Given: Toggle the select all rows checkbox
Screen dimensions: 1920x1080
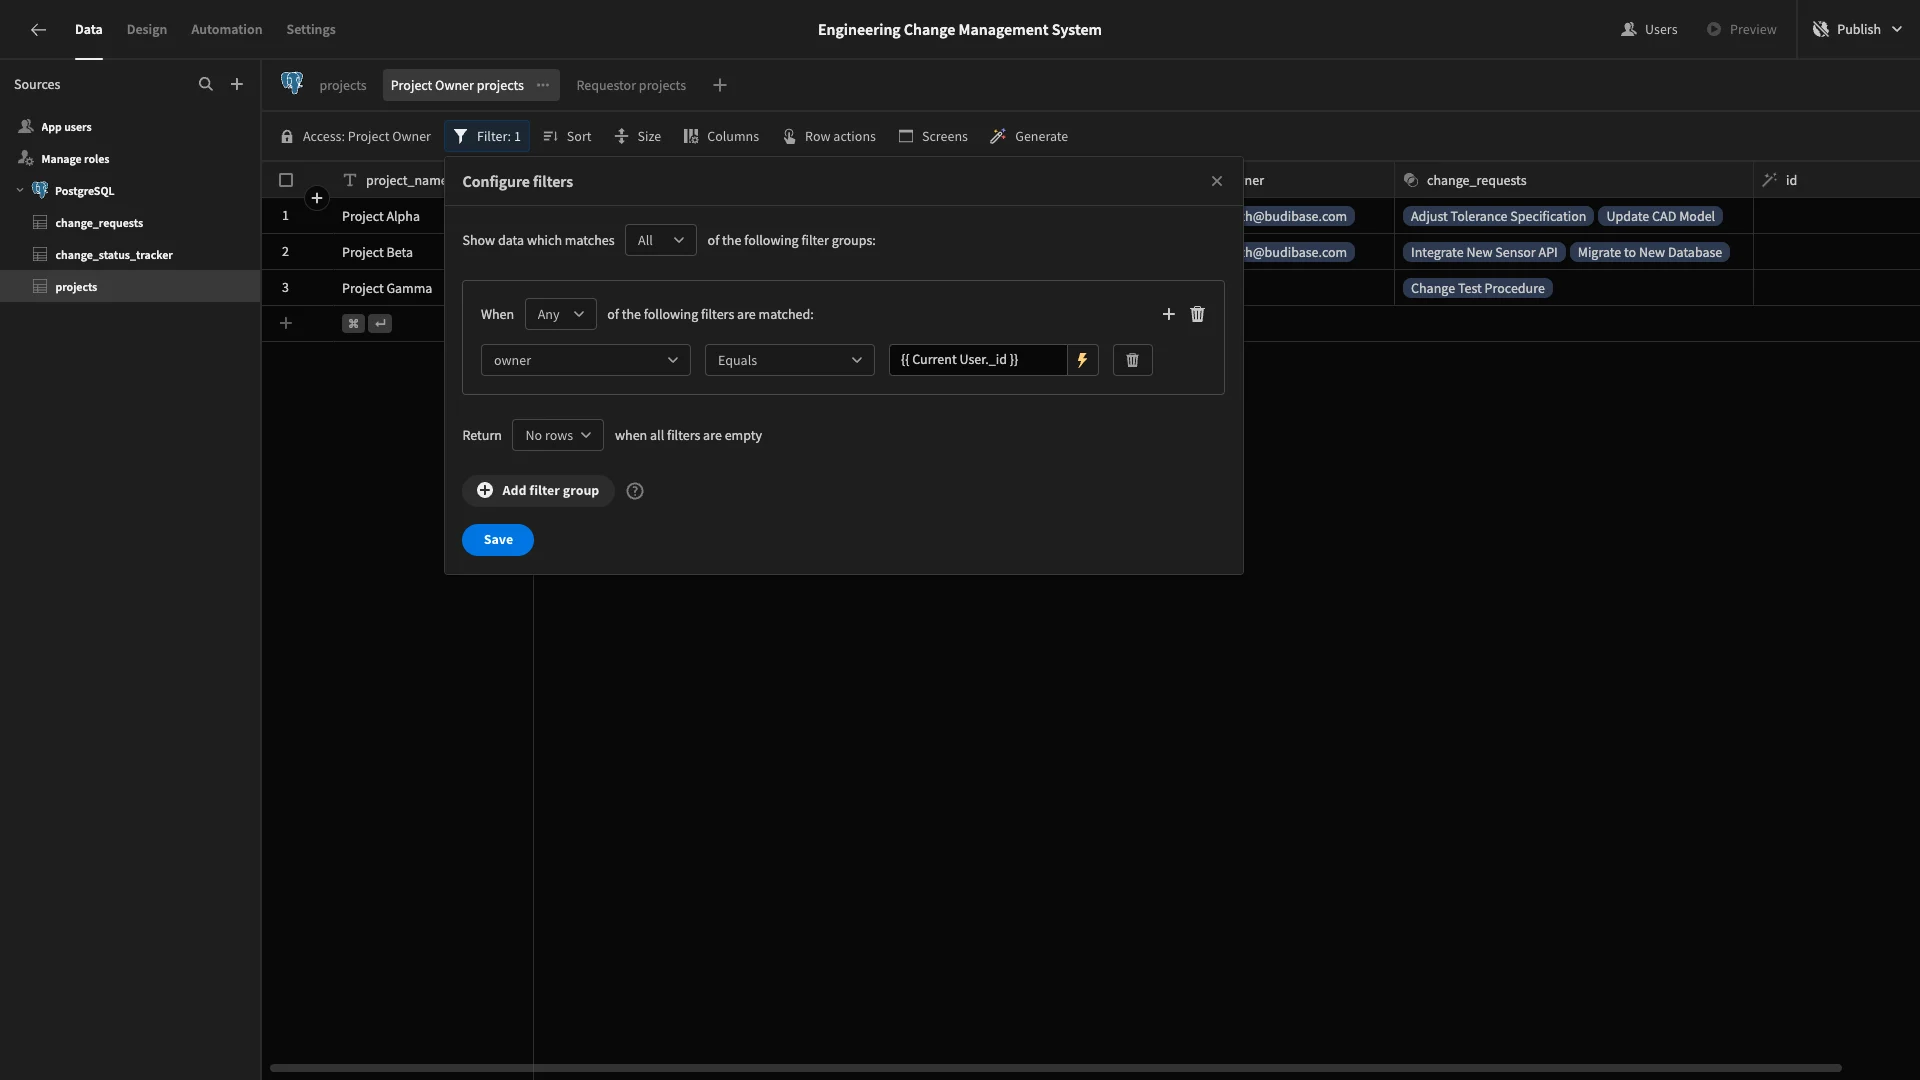Looking at the screenshot, I should coord(286,181).
